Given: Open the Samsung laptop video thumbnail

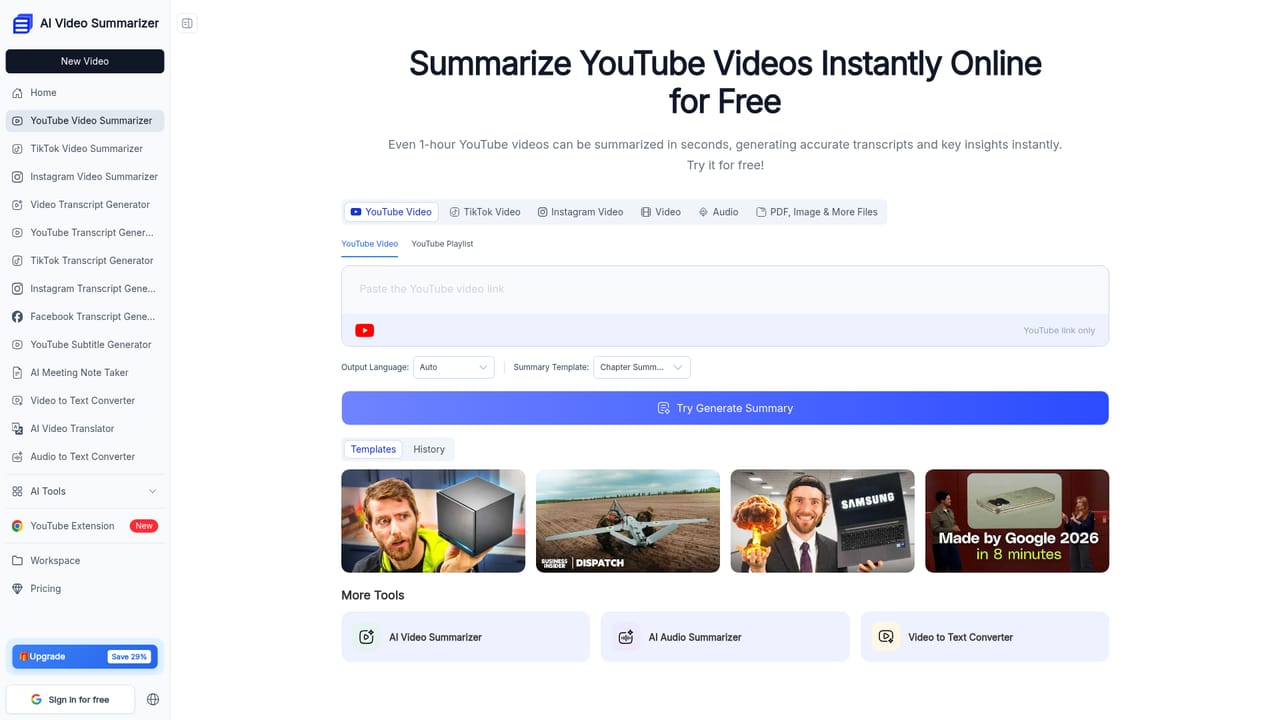Looking at the screenshot, I should pos(822,521).
